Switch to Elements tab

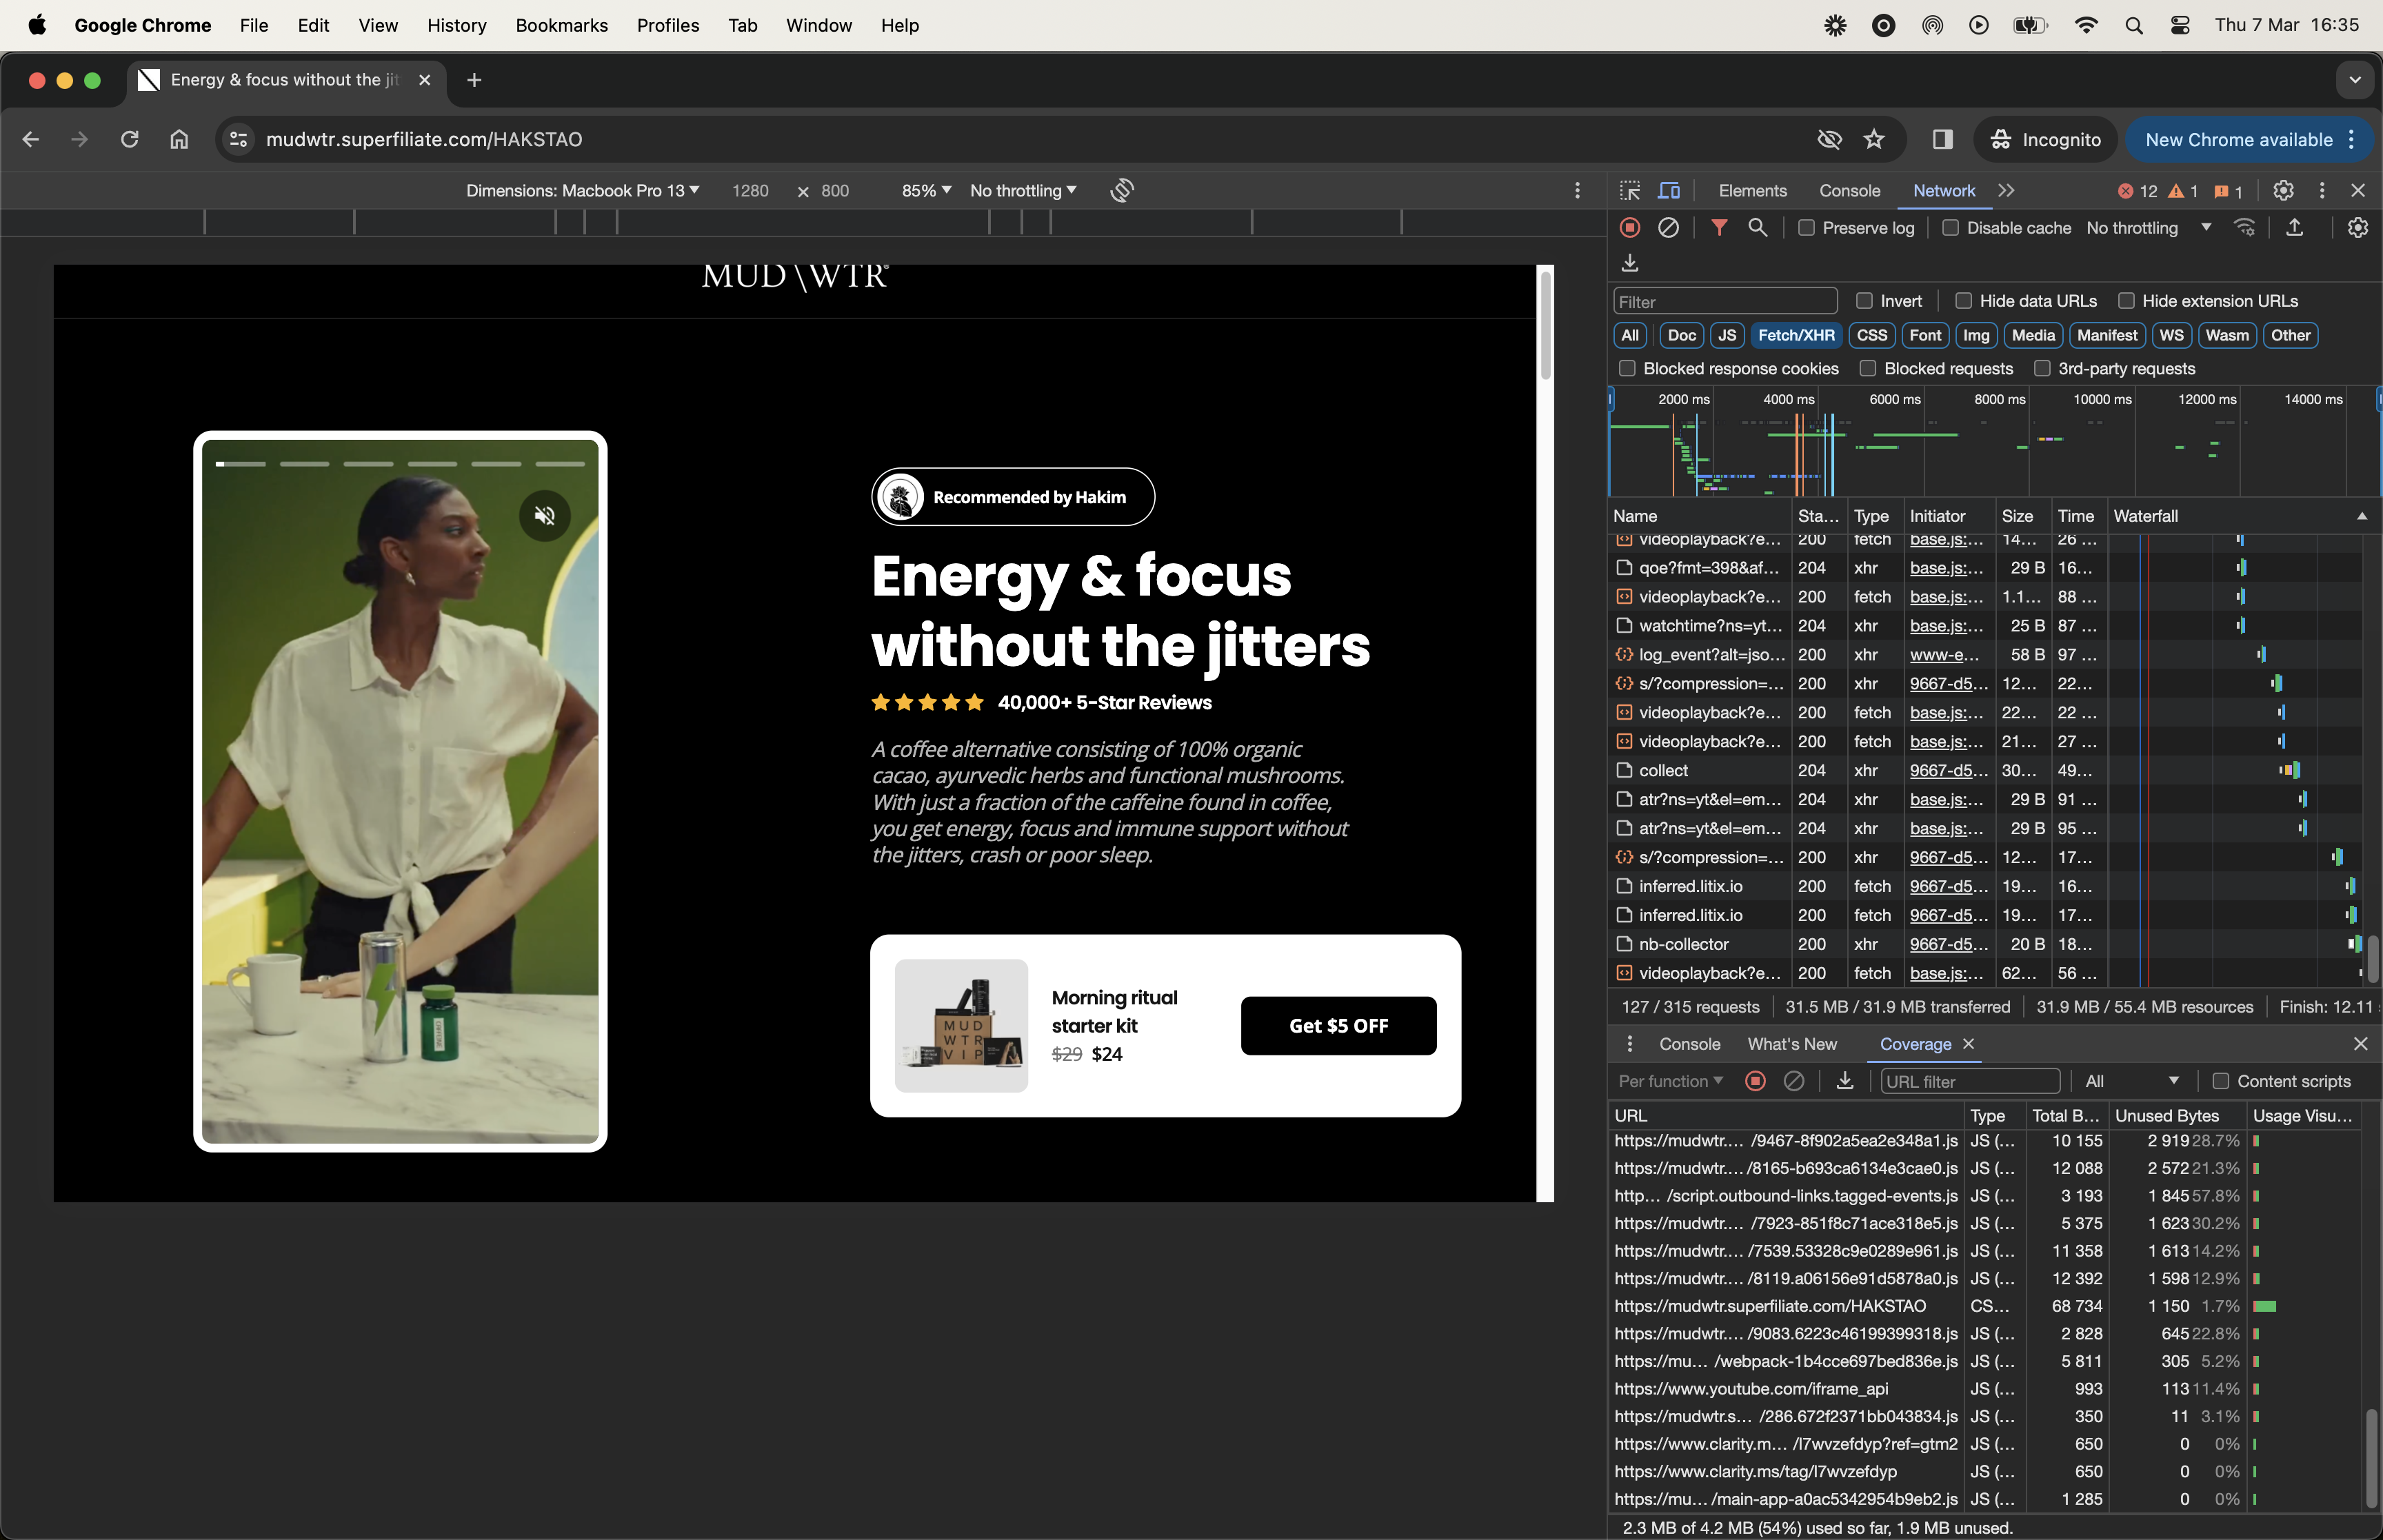1752,190
